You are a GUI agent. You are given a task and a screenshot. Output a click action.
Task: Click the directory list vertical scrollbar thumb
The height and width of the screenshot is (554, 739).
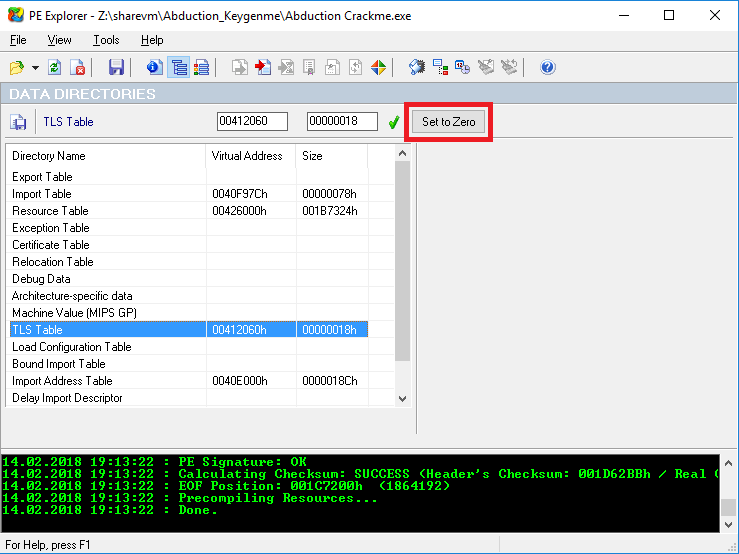coord(402,261)
